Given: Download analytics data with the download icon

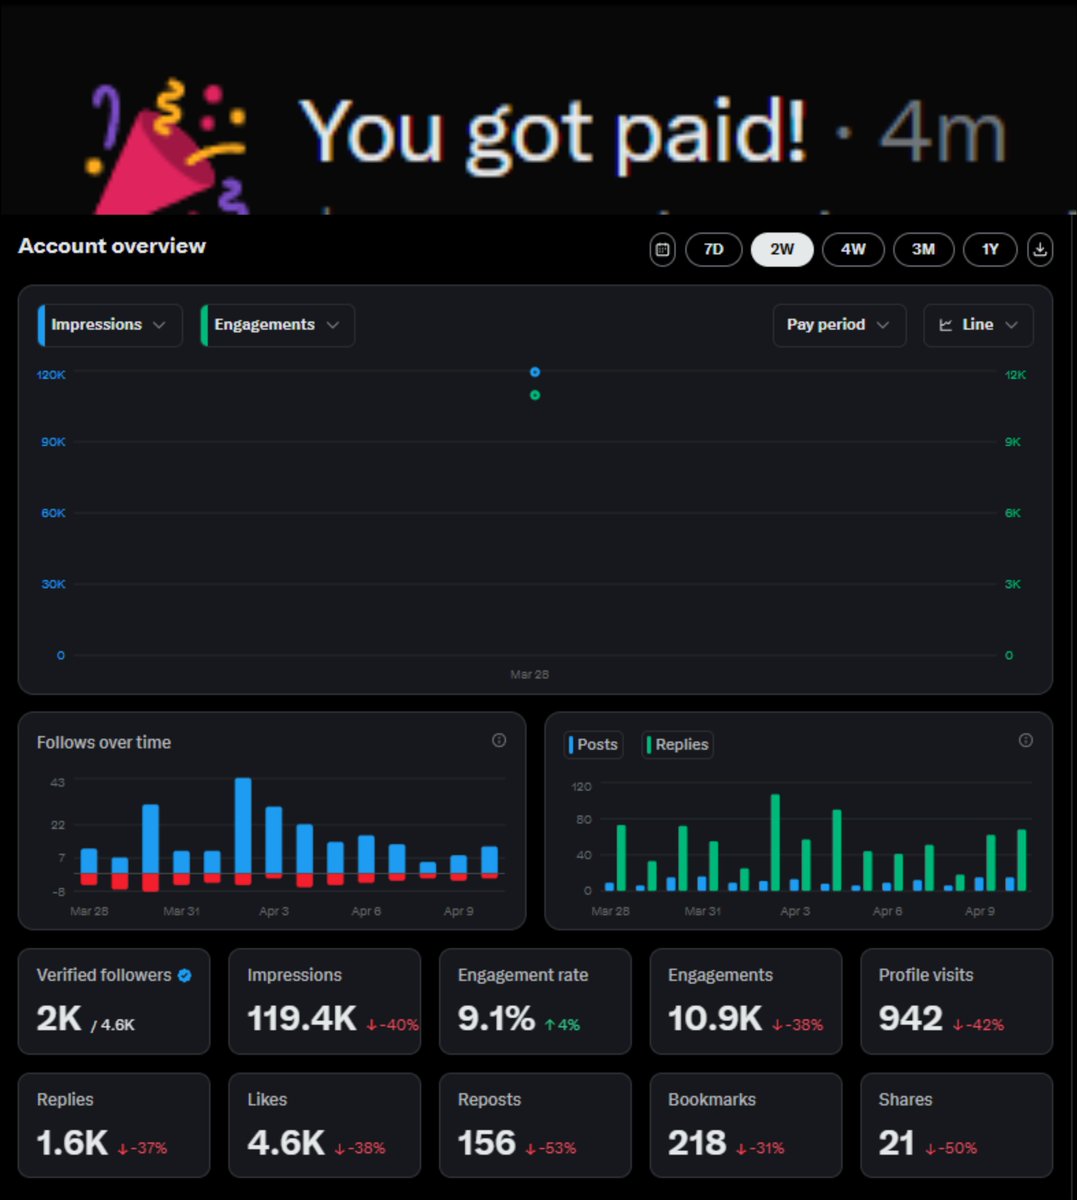Looking at the screenshot, I should [1040, 249].
